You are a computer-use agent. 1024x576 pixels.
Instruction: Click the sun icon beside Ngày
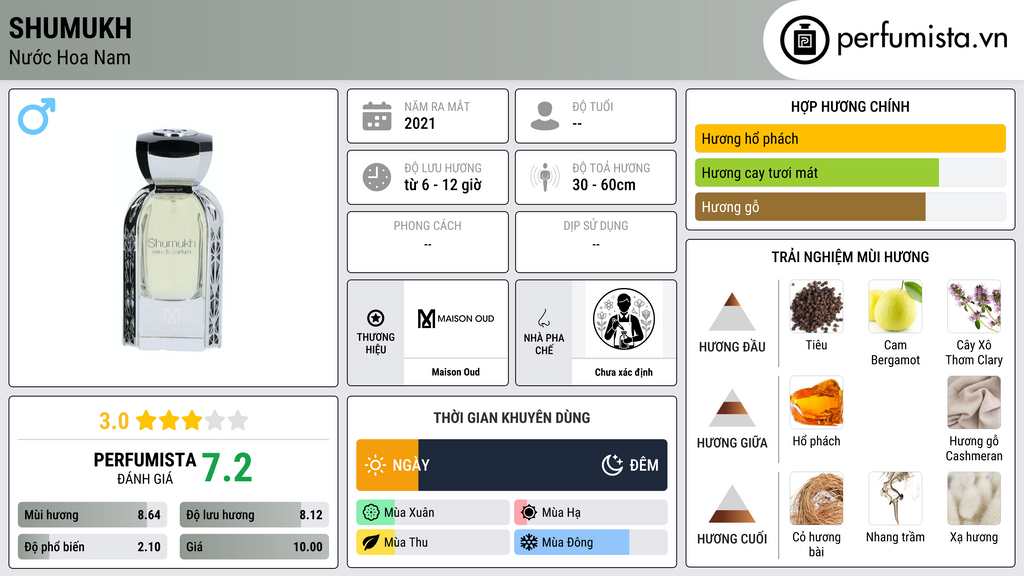tap(376, 465)
